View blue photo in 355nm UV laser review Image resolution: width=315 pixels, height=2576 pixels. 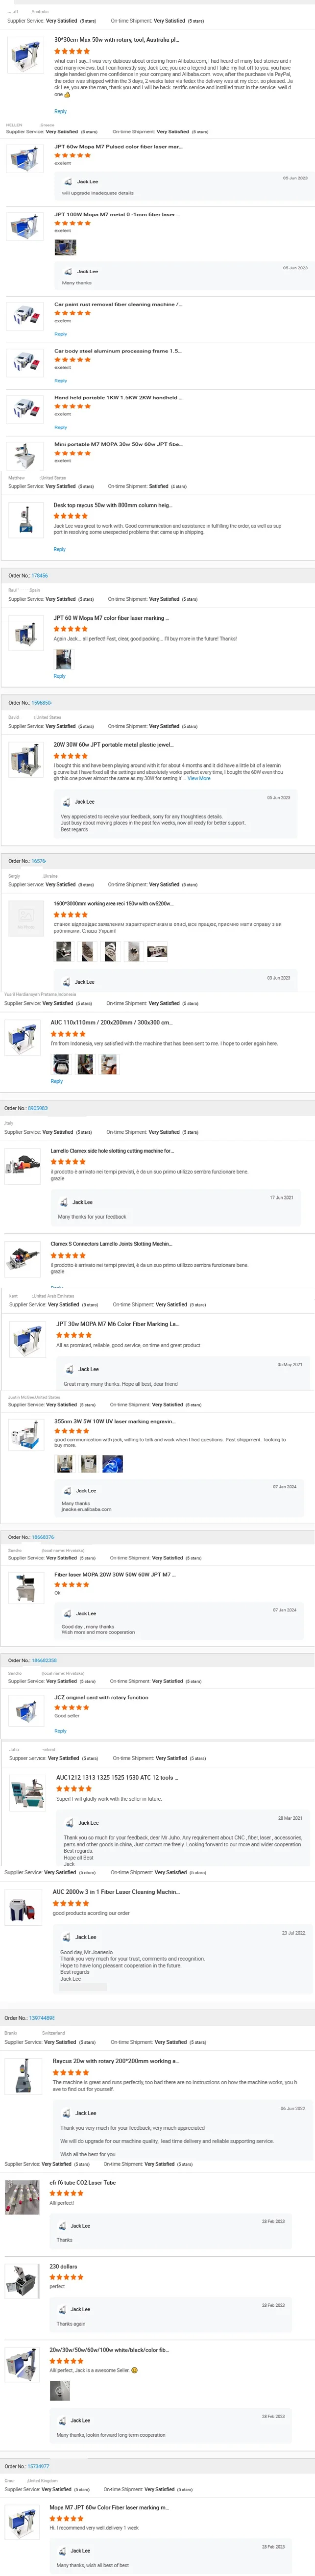[x=113, y=1464]
